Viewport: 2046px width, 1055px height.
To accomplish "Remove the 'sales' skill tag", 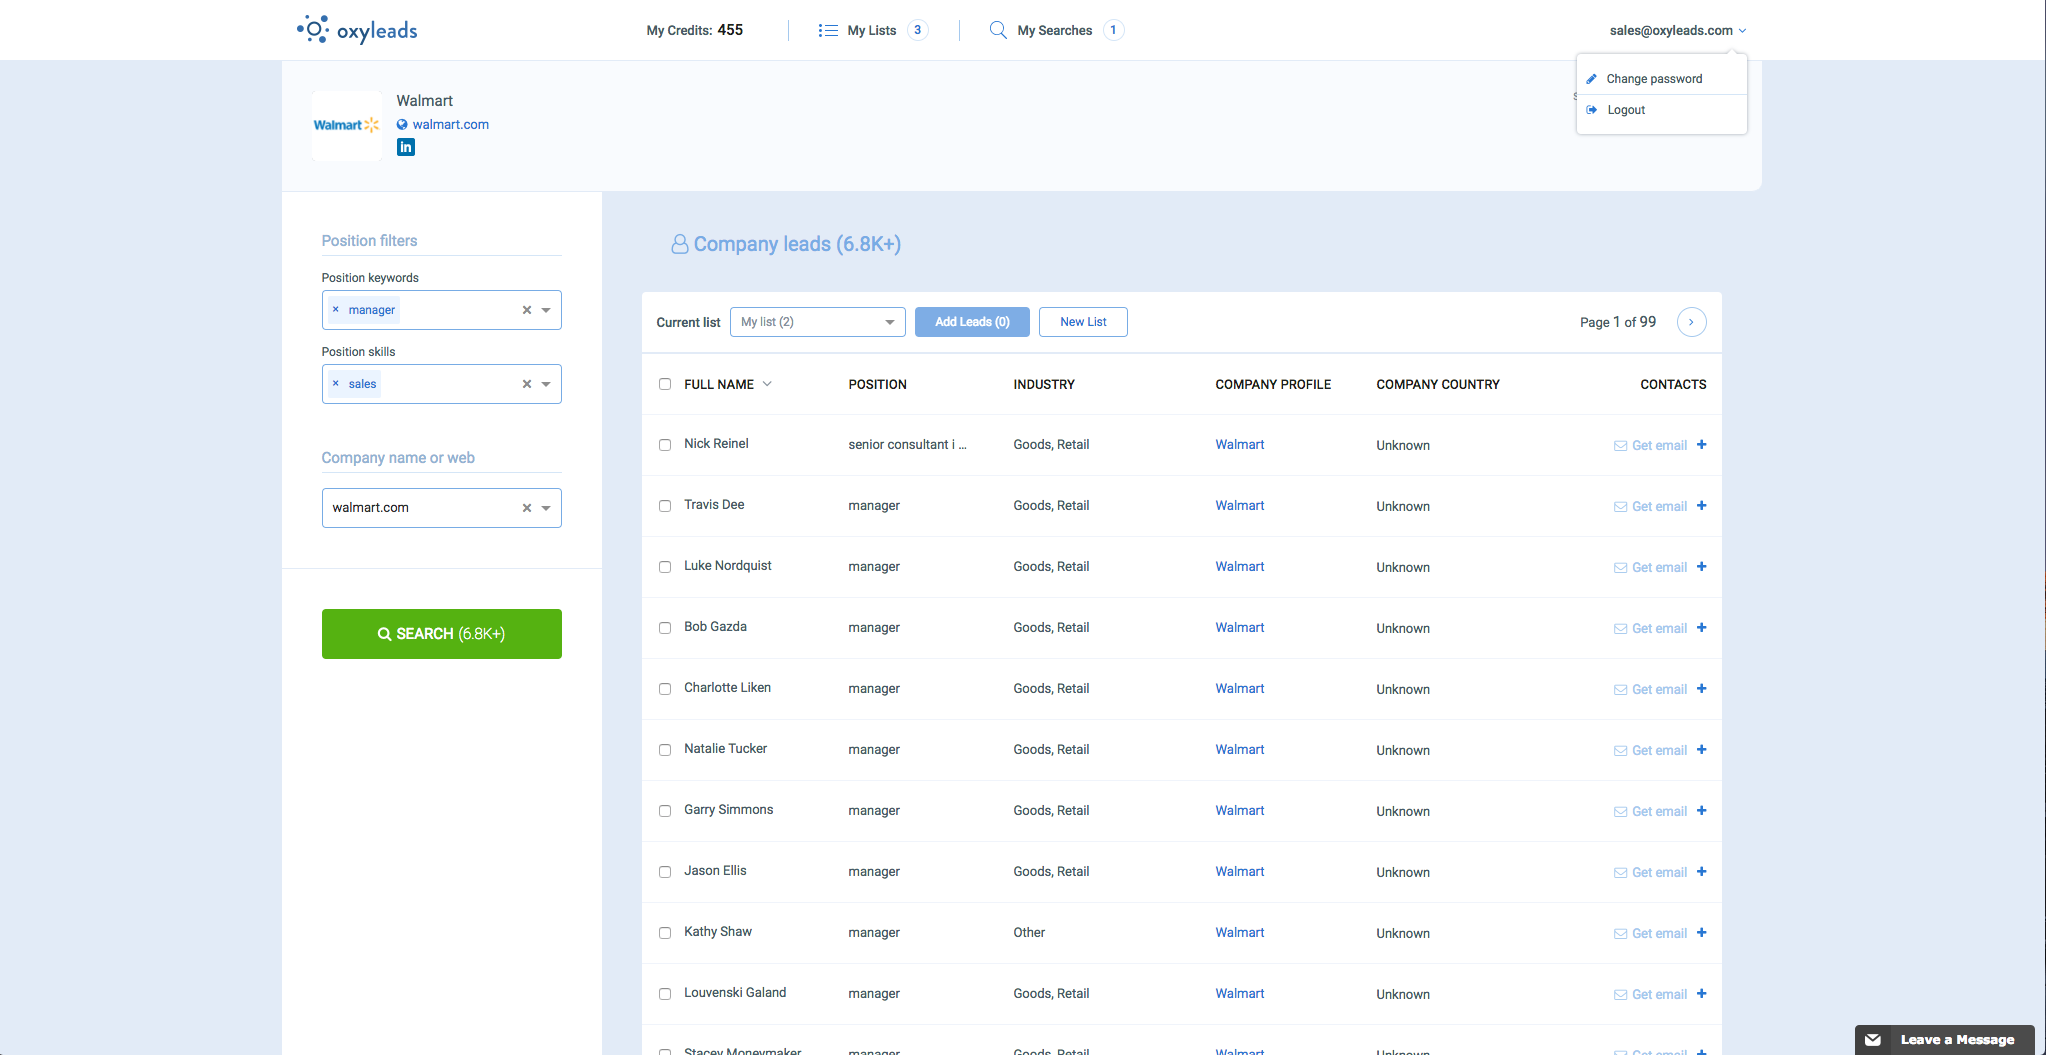I will click(x=336, y=384).
